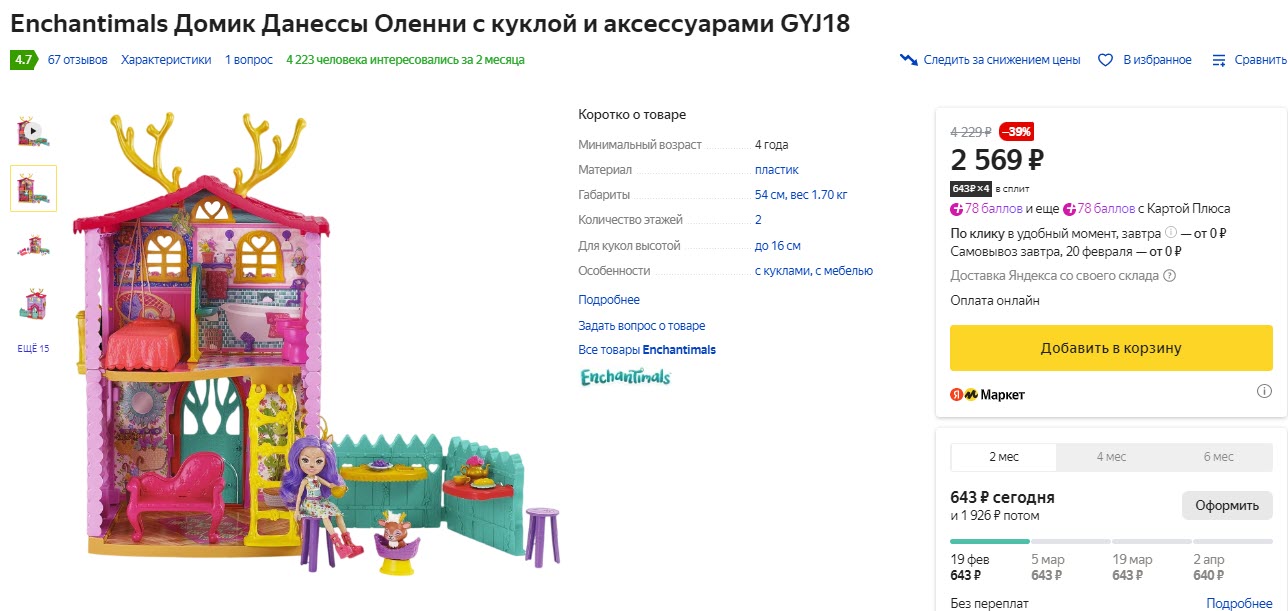The image size is (1288, 611).
Task: Click the Plus points flame icon
Action: tap(956, 209)
